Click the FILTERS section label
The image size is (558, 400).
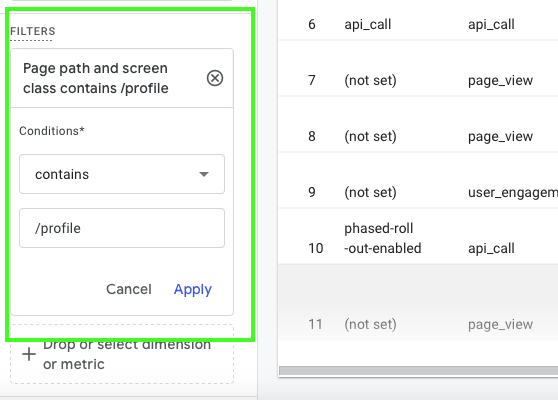(33, 31)
